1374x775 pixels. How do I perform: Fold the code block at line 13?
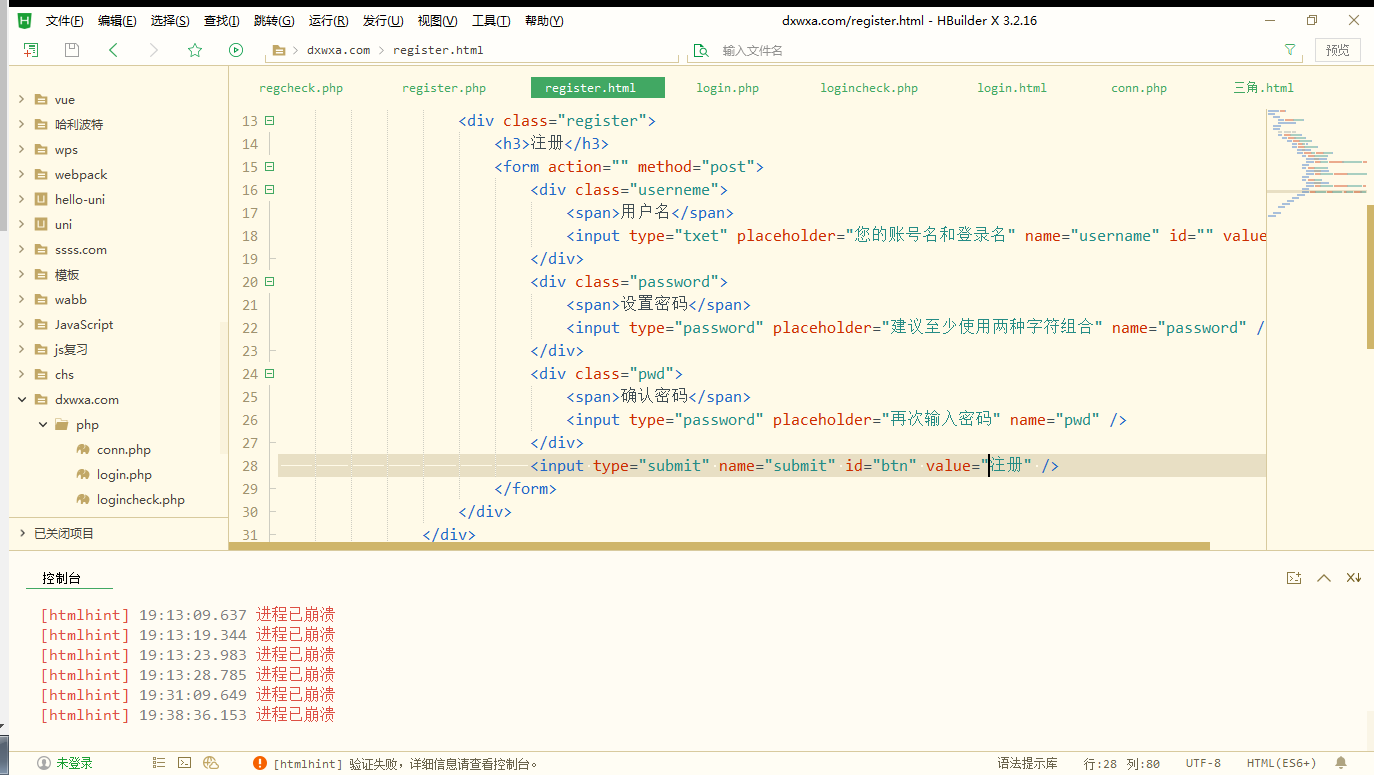click(x=269, y=121)
